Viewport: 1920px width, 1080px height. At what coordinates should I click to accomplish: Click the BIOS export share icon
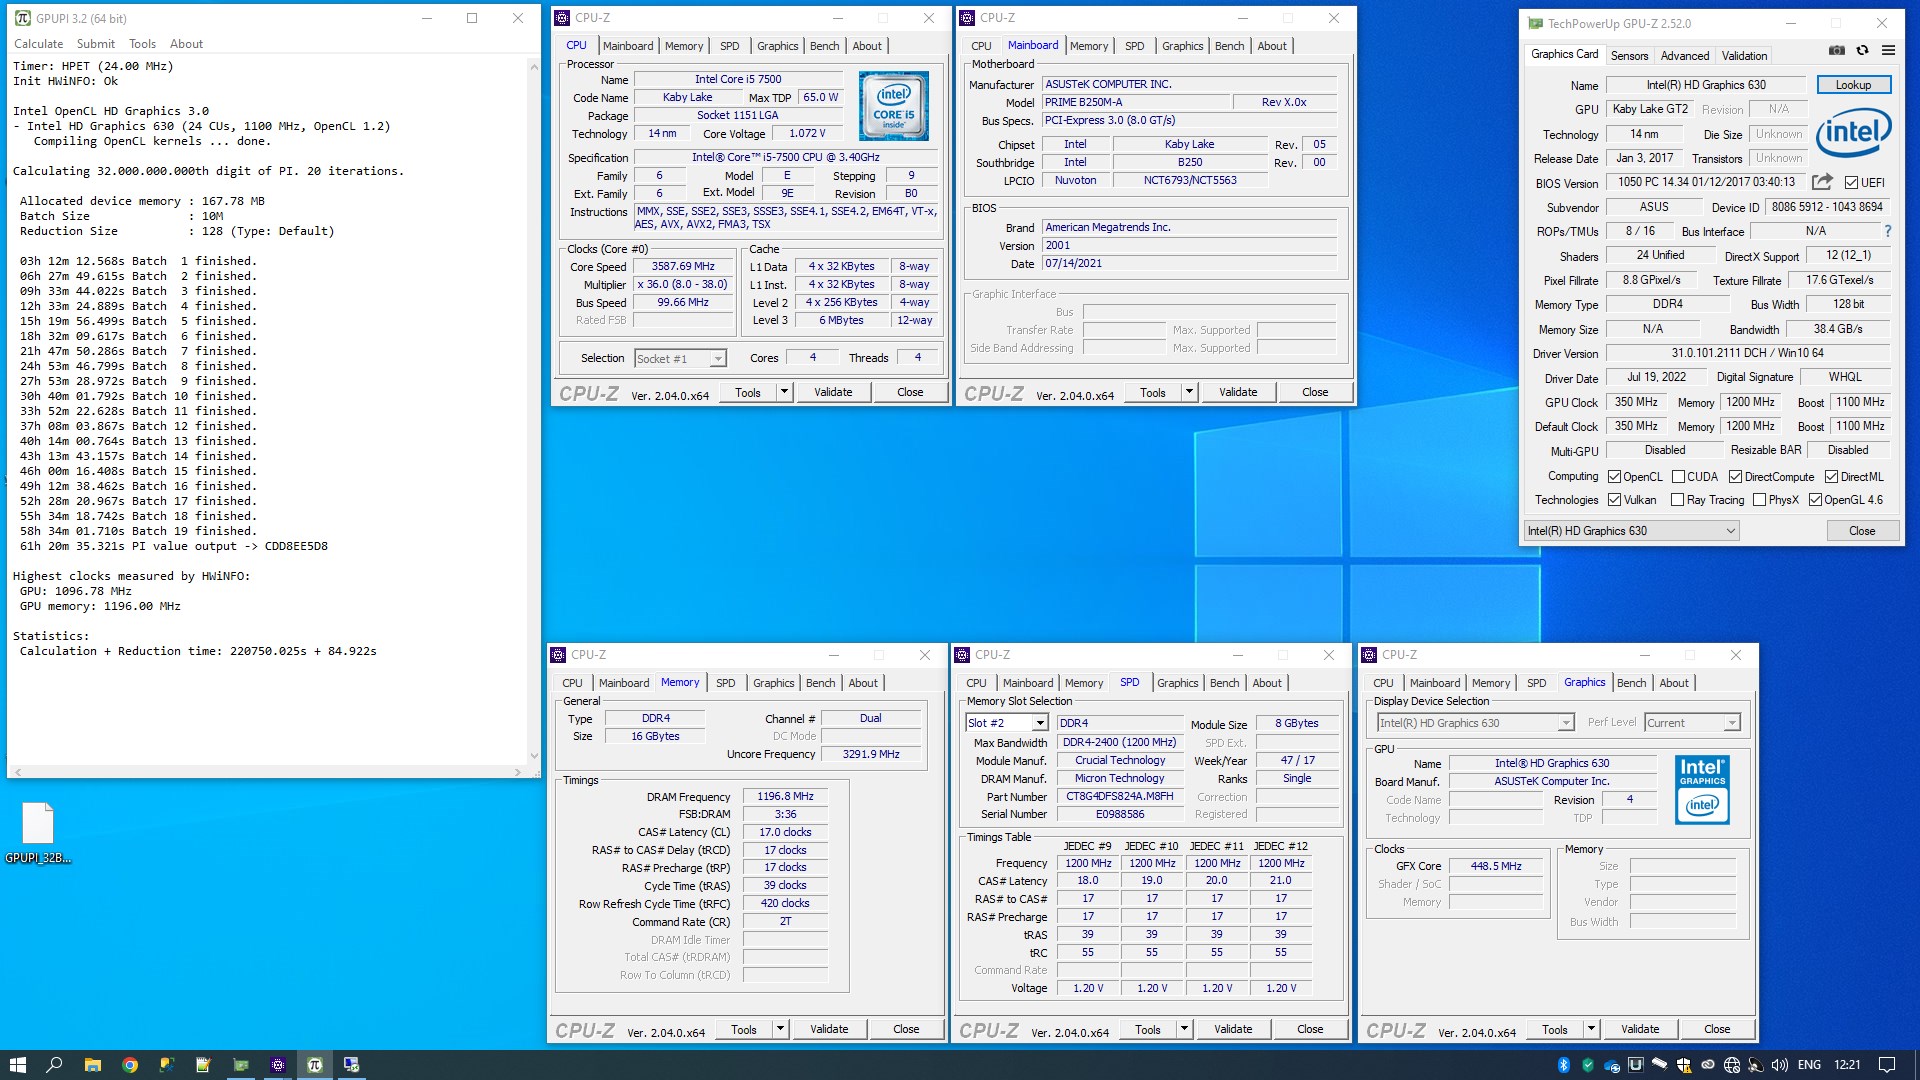coord(1822,182)
